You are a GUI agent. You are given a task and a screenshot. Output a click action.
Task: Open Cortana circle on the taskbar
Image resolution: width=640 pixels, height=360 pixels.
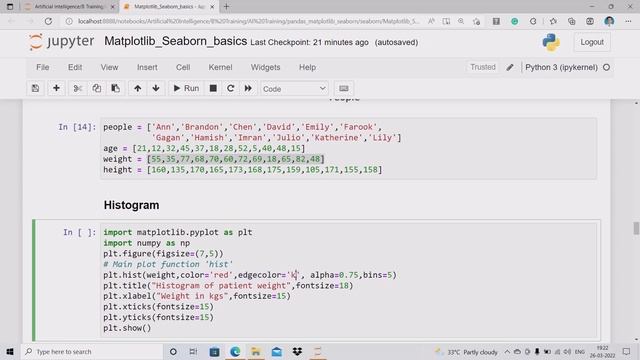173,351
